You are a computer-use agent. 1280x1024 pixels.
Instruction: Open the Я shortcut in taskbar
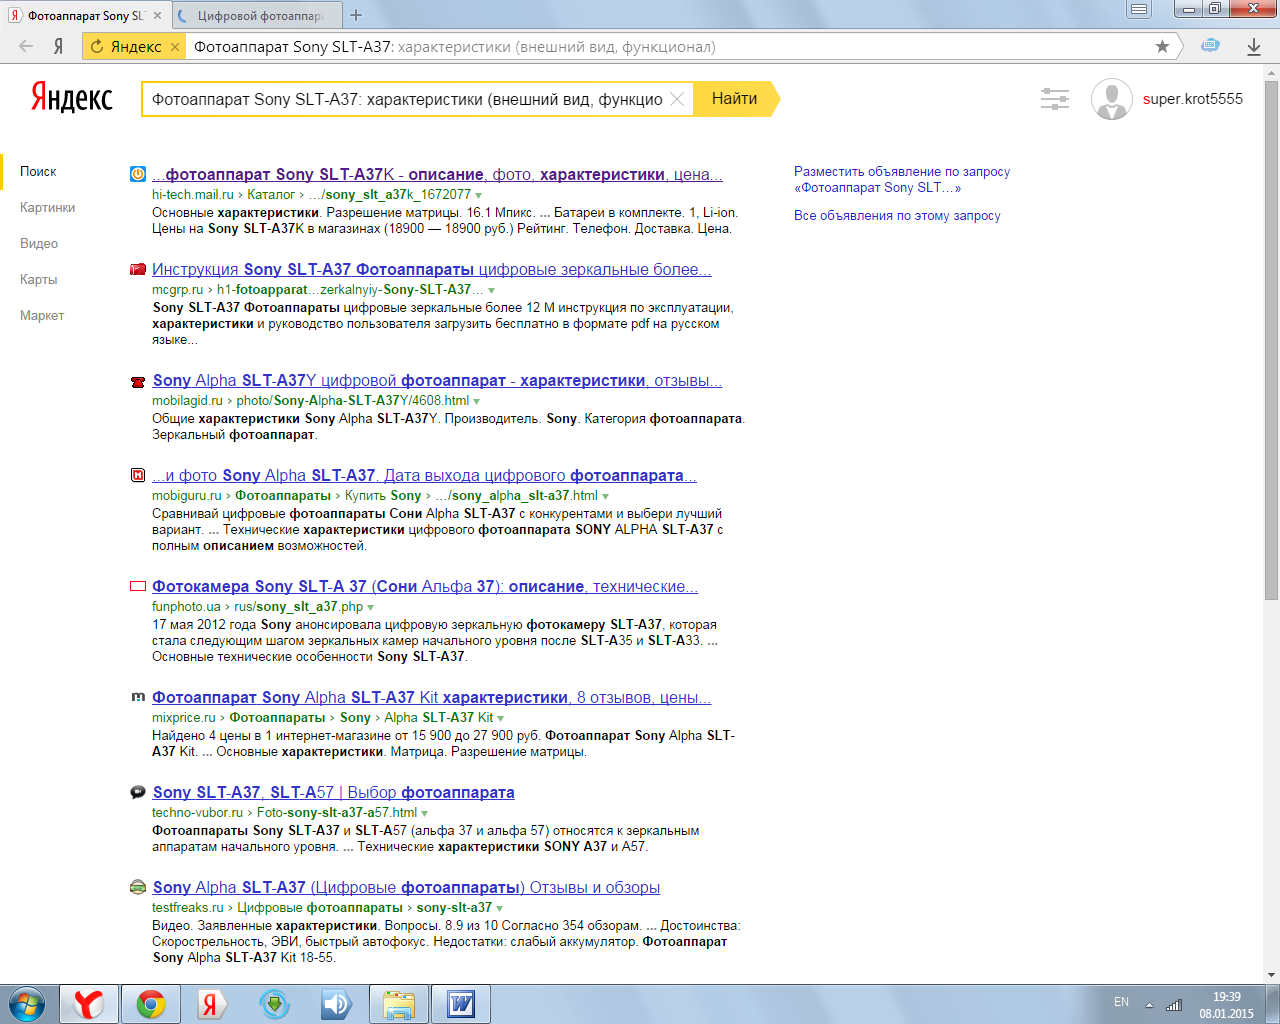[213, 1003]
